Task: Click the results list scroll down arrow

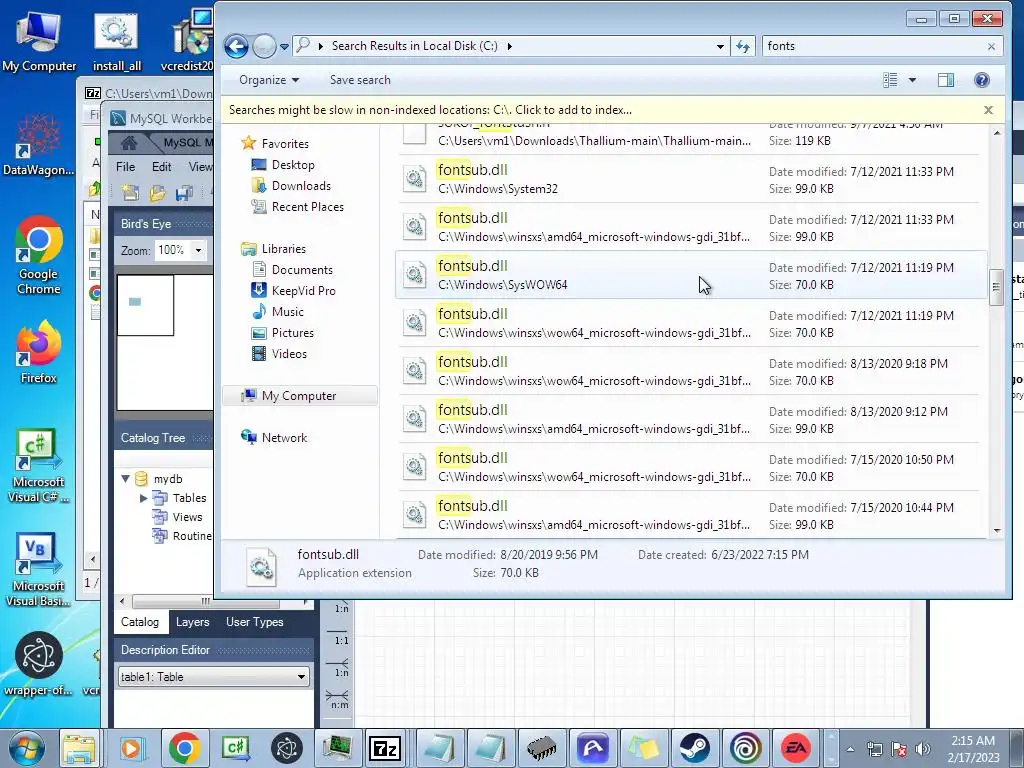Action: point(997,530)
